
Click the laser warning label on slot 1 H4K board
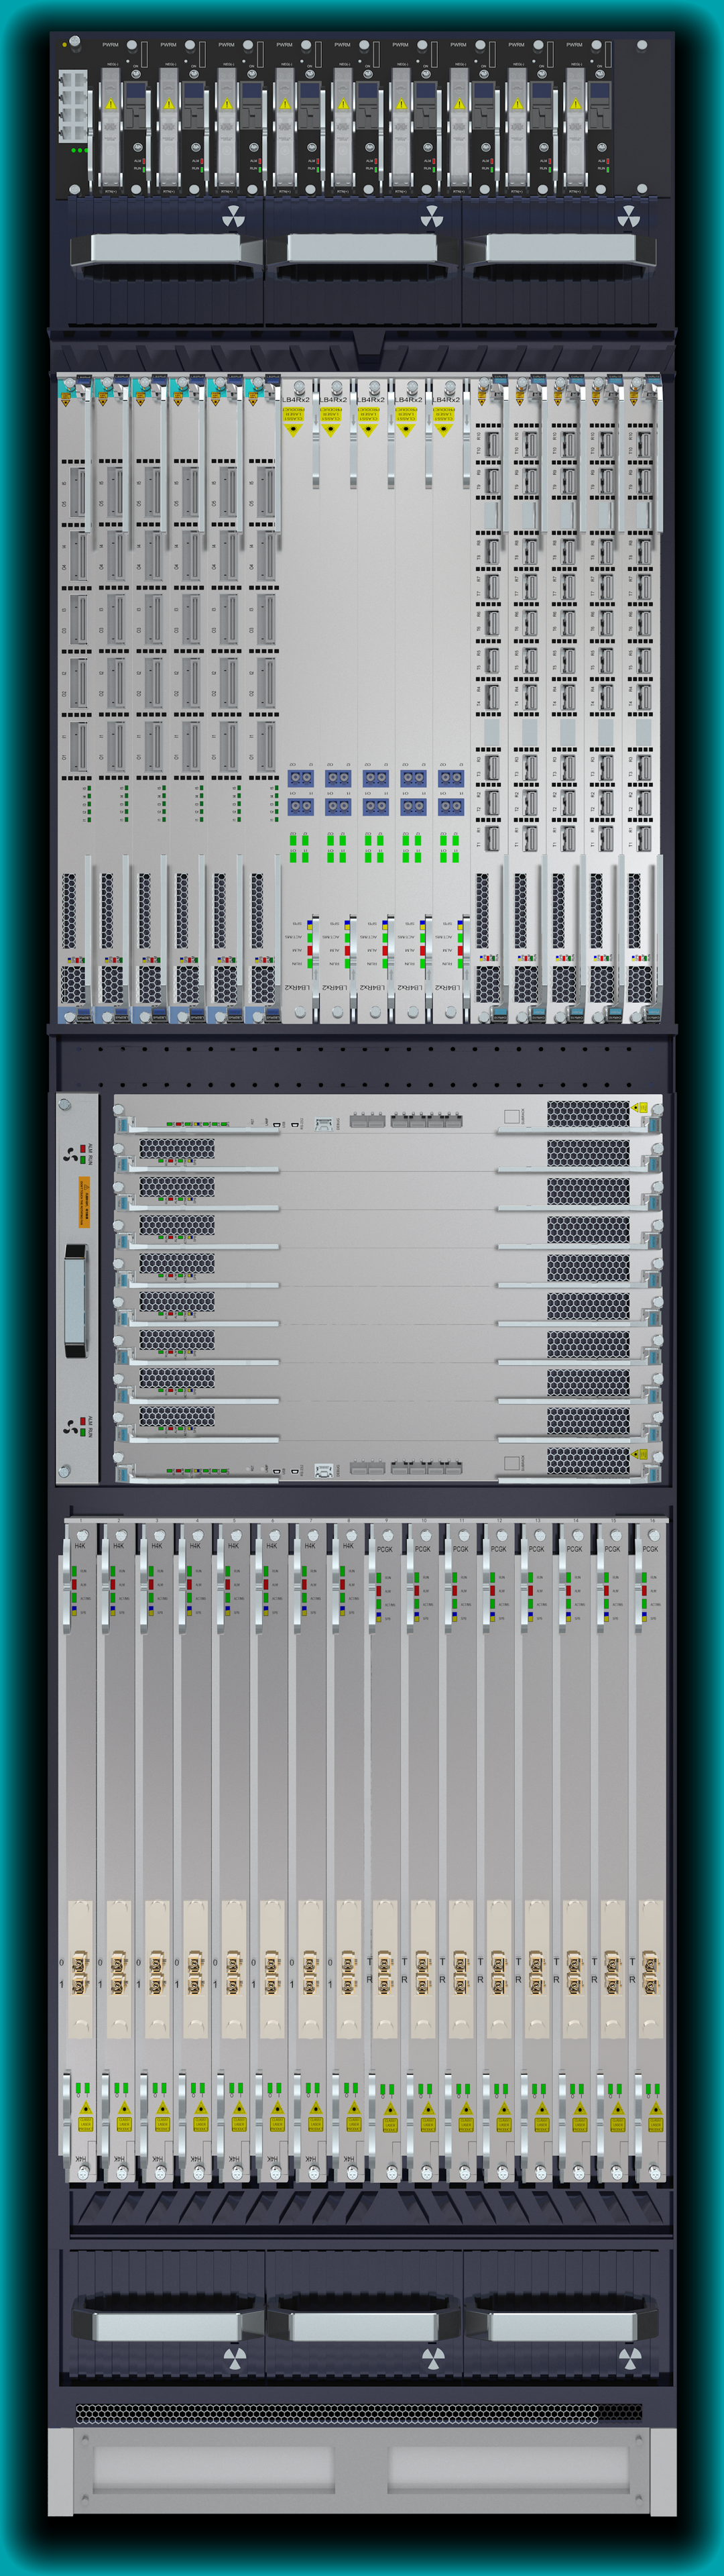[86, 2117]
